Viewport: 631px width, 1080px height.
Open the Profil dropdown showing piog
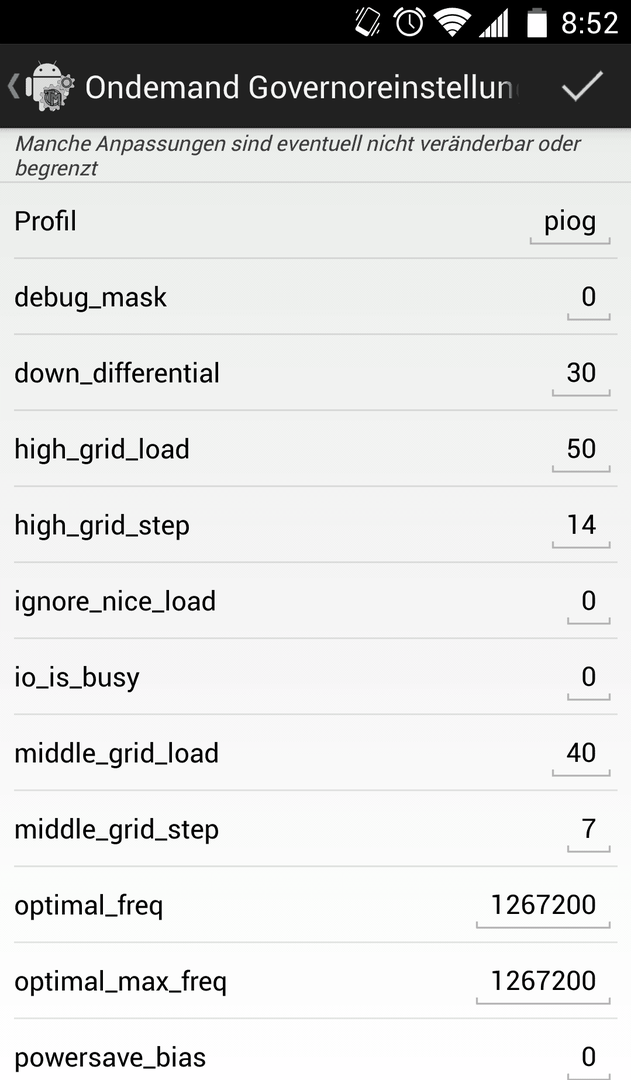click(570, 224)
